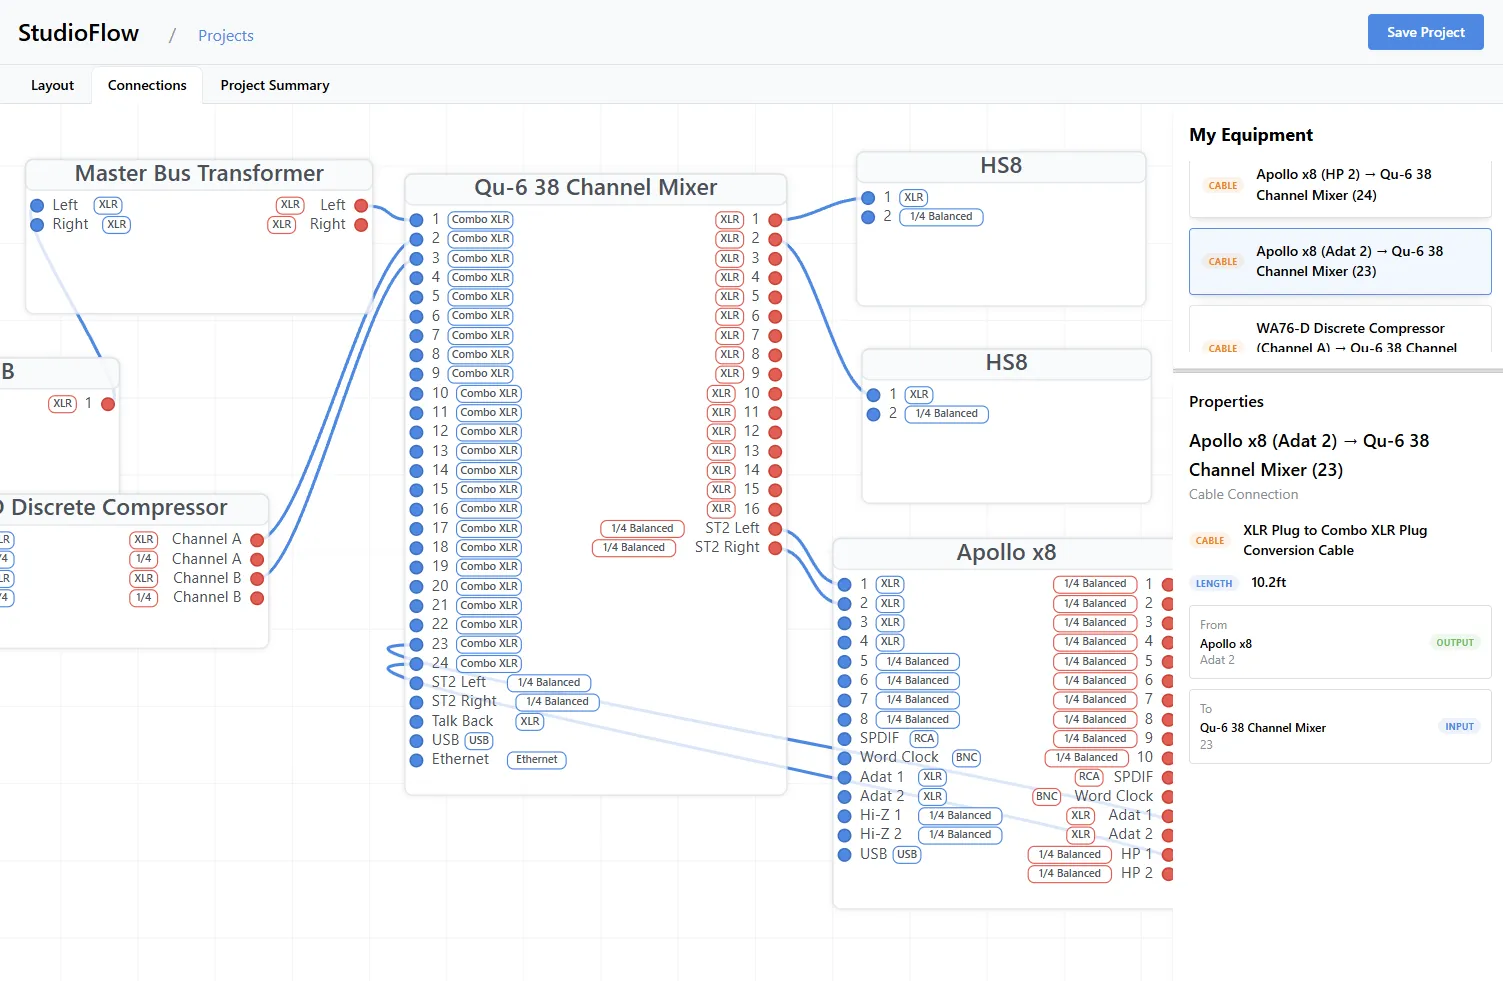Click the From Apollo x8 output card
Viewport: 1503px width, 981px height.
click(x=1339, y=642)
